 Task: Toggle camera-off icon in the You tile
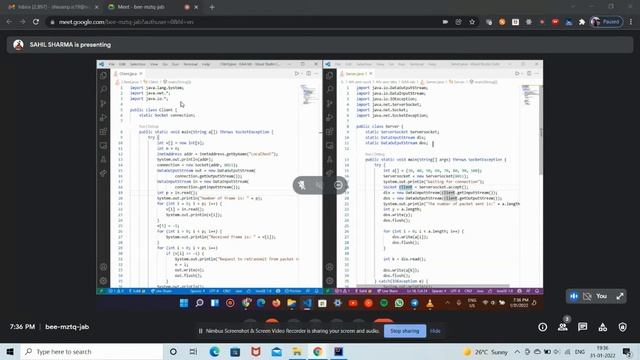(587, 296)
